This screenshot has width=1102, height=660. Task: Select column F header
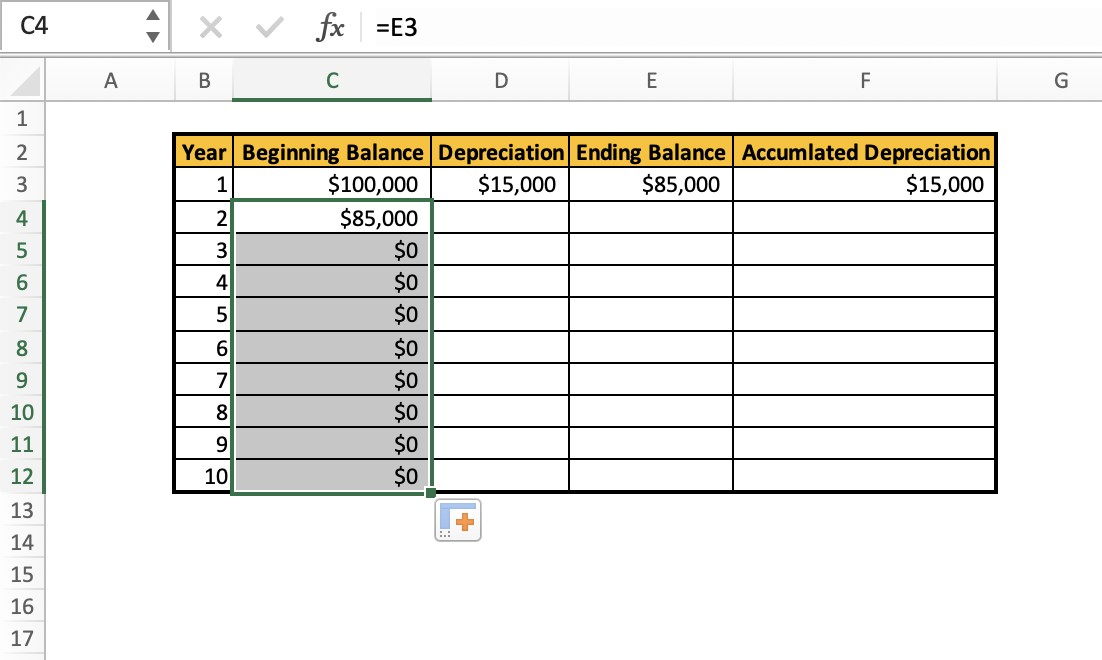click(864, 82)
